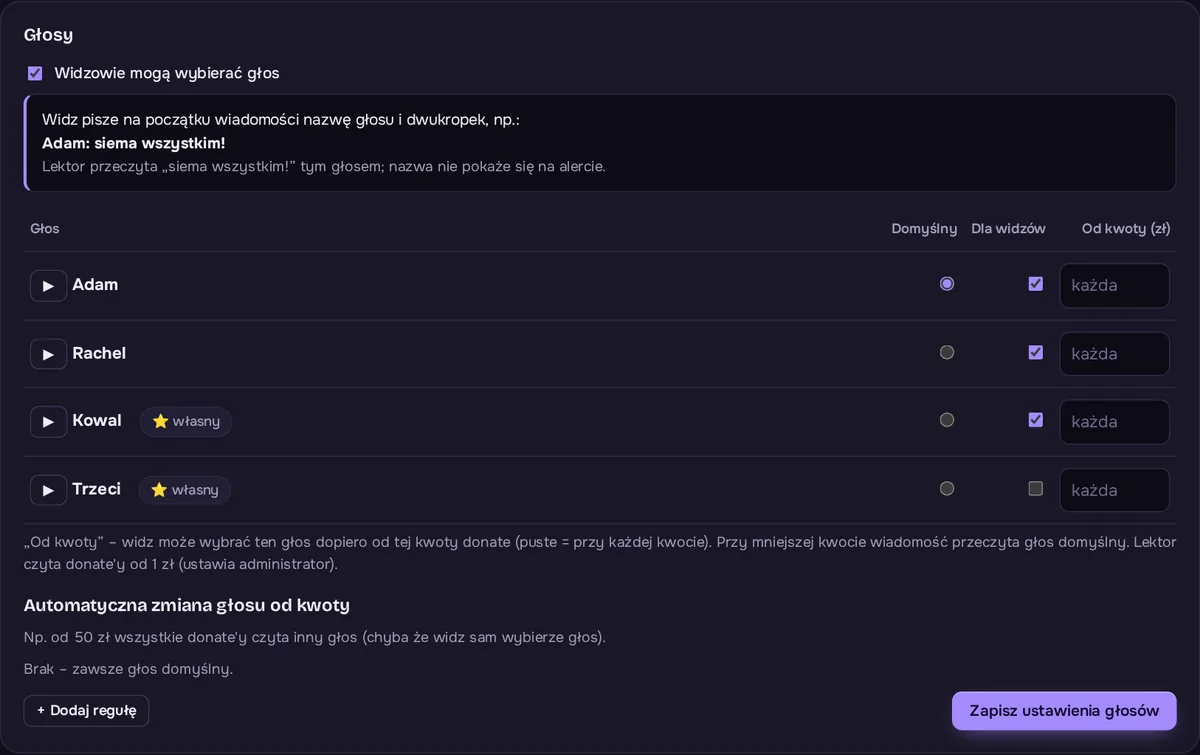Screen dimensions: 1200x755
Task: Select Adam as the default voice
Action: click(x=947, y=284)
